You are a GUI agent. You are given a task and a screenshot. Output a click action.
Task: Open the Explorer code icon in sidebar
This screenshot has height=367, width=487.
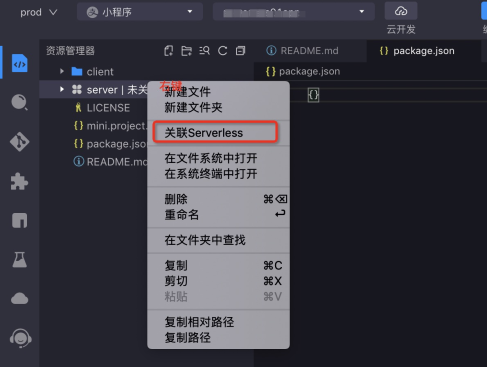tap(20, 63)
